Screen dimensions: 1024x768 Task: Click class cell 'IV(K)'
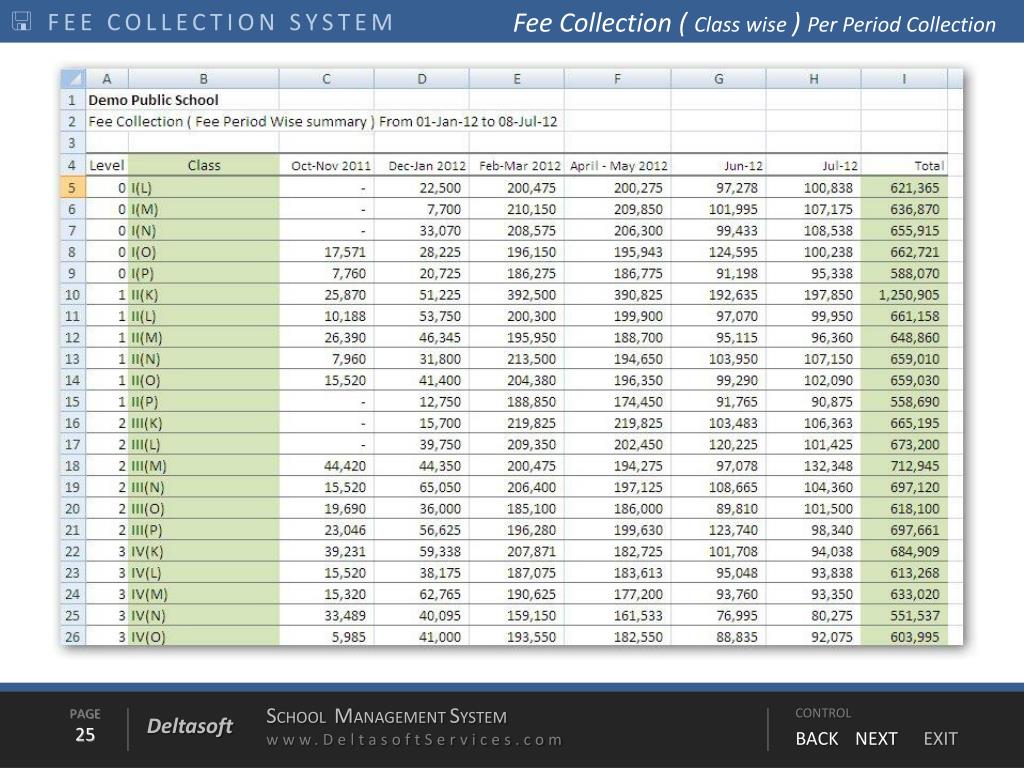[x=204, y=552]
